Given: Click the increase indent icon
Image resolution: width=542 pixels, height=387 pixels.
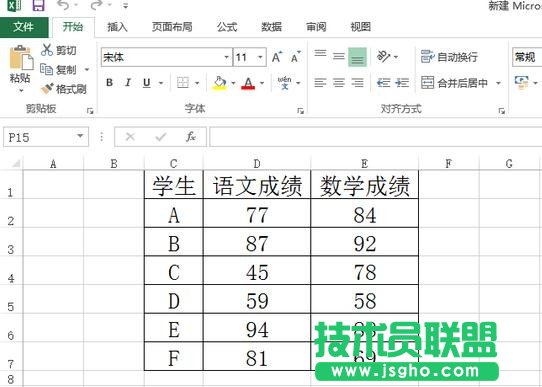Looking at the screenshot, I should point(402,83).
